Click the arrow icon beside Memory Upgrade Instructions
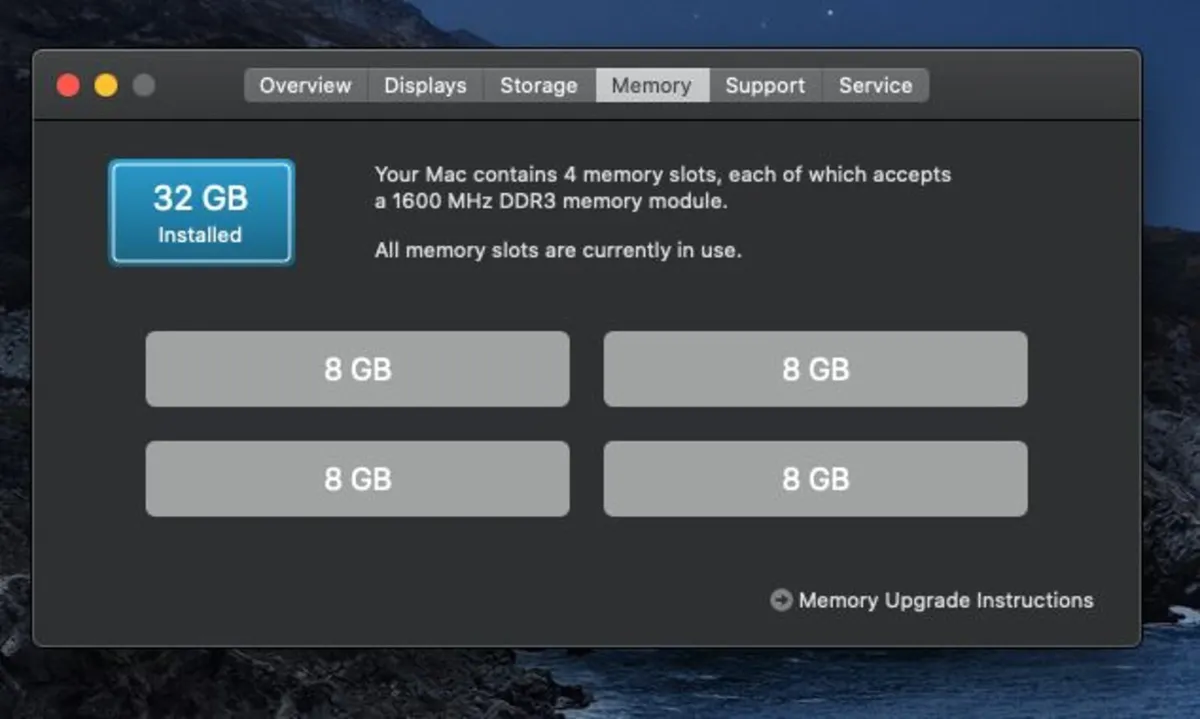 [781, 600]
